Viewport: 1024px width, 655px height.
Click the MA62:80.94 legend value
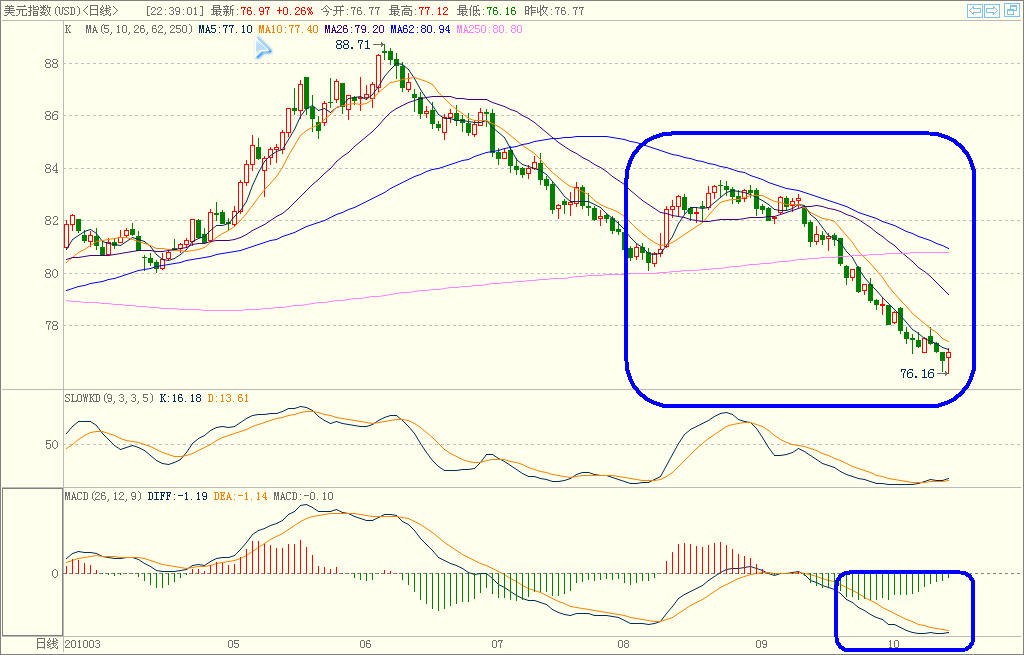tap(421, 29)
